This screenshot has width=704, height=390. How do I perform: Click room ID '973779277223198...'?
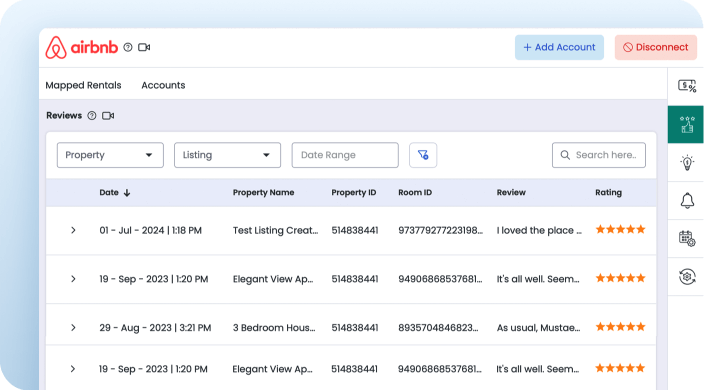pos(440,230)
